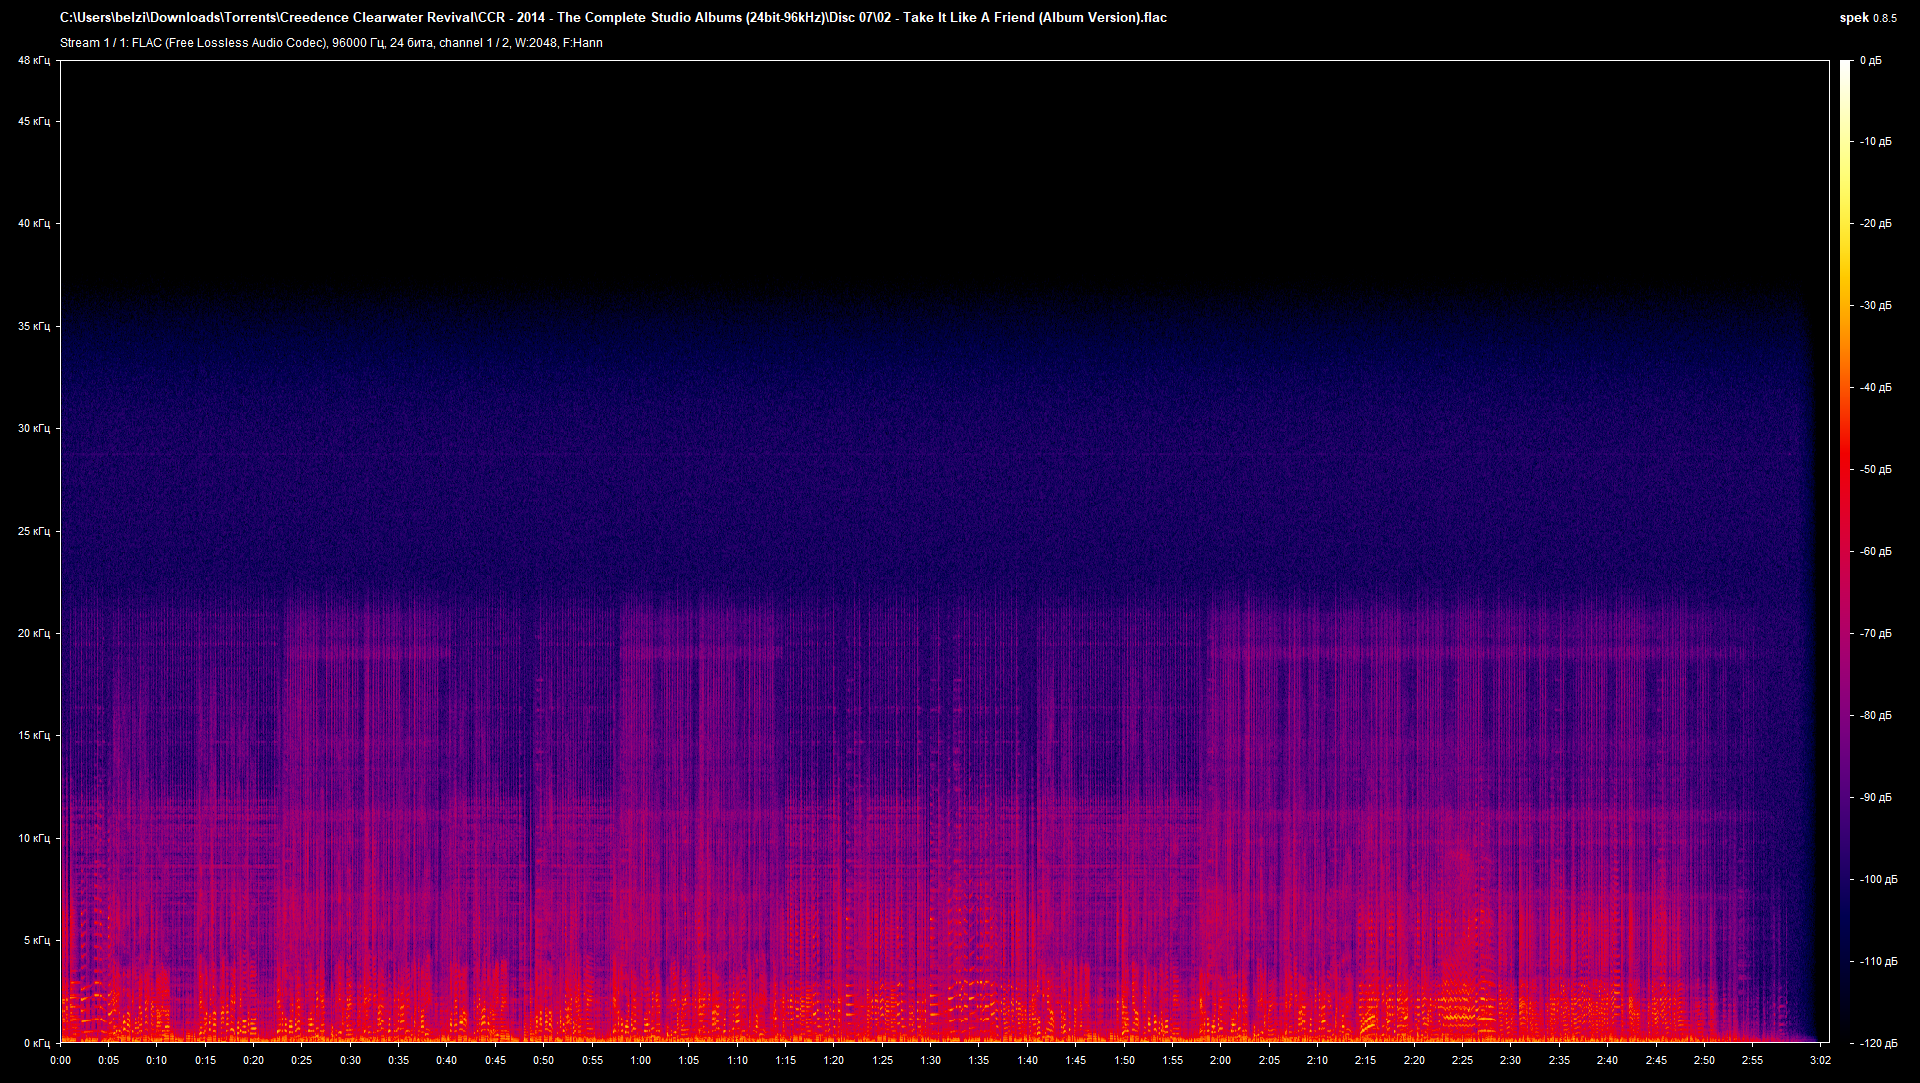This screenshot has width=1920, height=1083.
Task: Click the 48 кГц frequency axis label
Action: pyautogui.click(x=33, y=60)
